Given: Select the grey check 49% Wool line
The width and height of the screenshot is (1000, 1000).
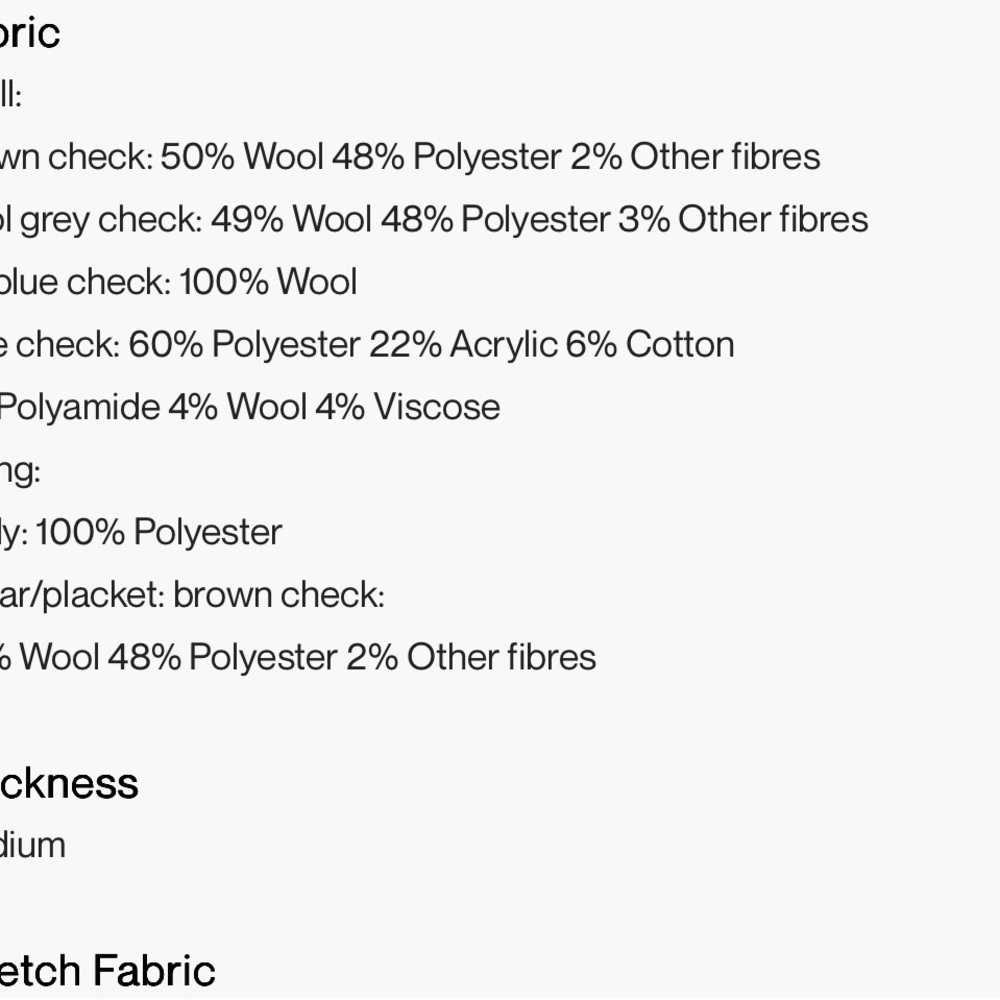Looking at the screenshot, I should tap(434, 220).
